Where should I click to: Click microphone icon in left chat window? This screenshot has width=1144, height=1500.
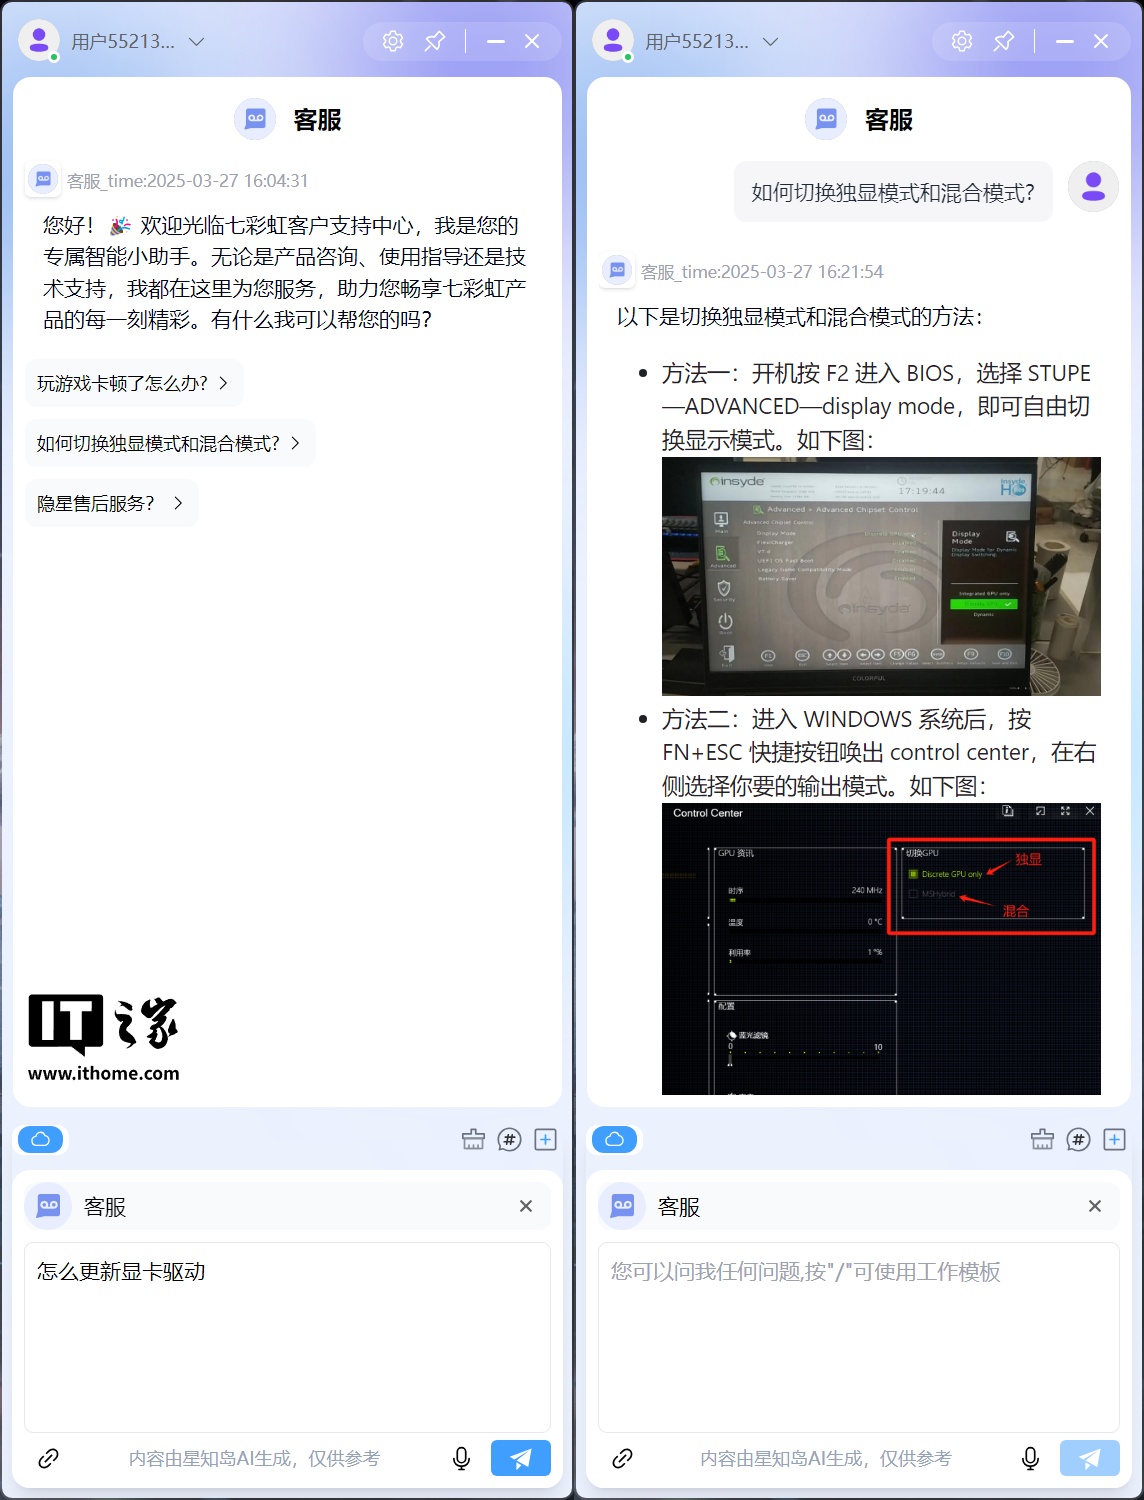[x=461, y=1458]
